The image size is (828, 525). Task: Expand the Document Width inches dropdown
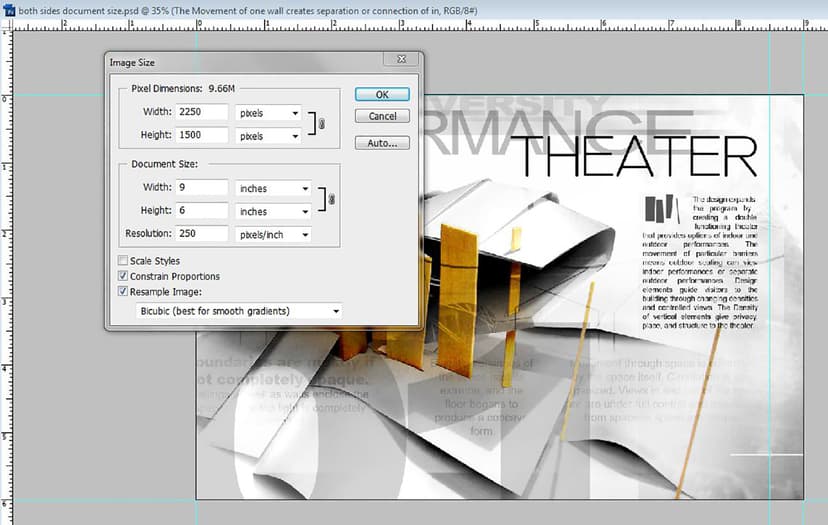(272, 188)
